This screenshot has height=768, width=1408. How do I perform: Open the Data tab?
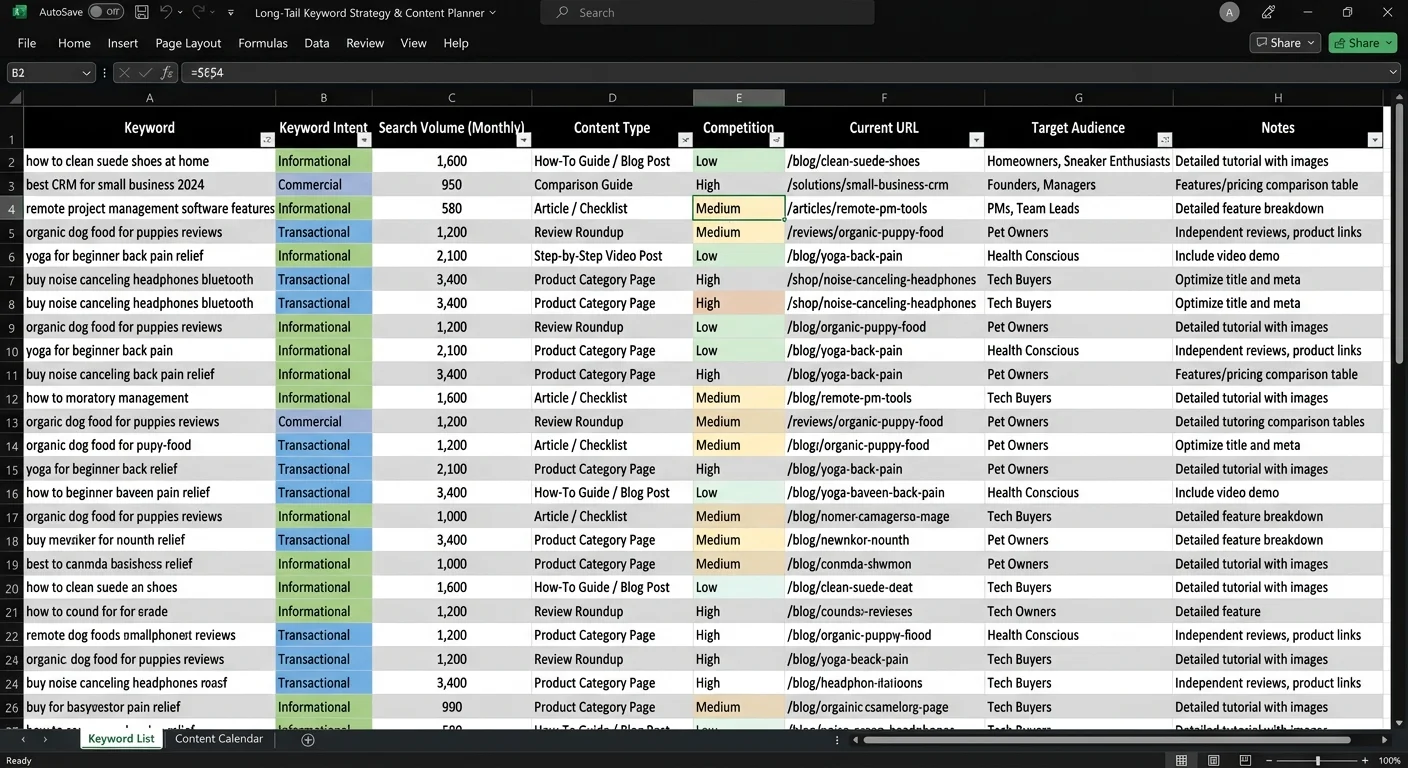click(x=317, y=43)
